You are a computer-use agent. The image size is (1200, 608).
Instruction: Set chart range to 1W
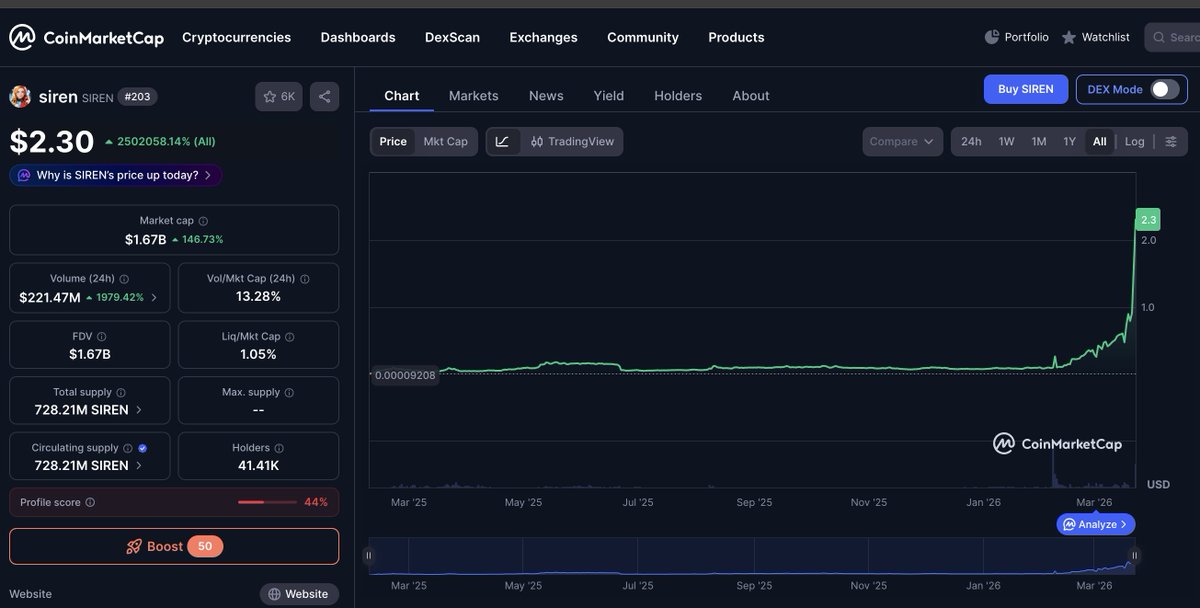(1006, 142)
